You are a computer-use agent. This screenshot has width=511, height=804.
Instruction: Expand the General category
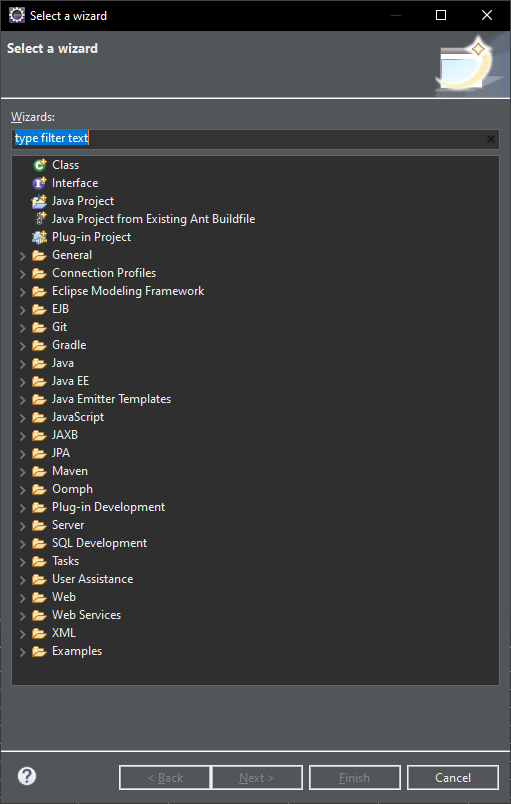tap(23, 255)
